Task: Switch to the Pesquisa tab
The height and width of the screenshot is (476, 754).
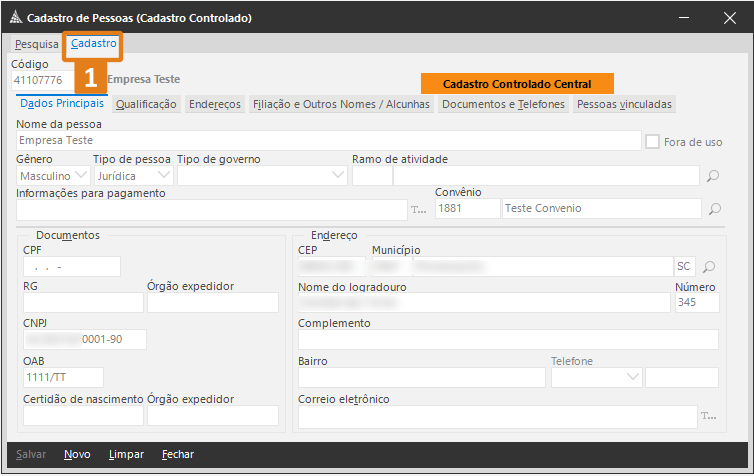Action: click(x=36, y=44)
